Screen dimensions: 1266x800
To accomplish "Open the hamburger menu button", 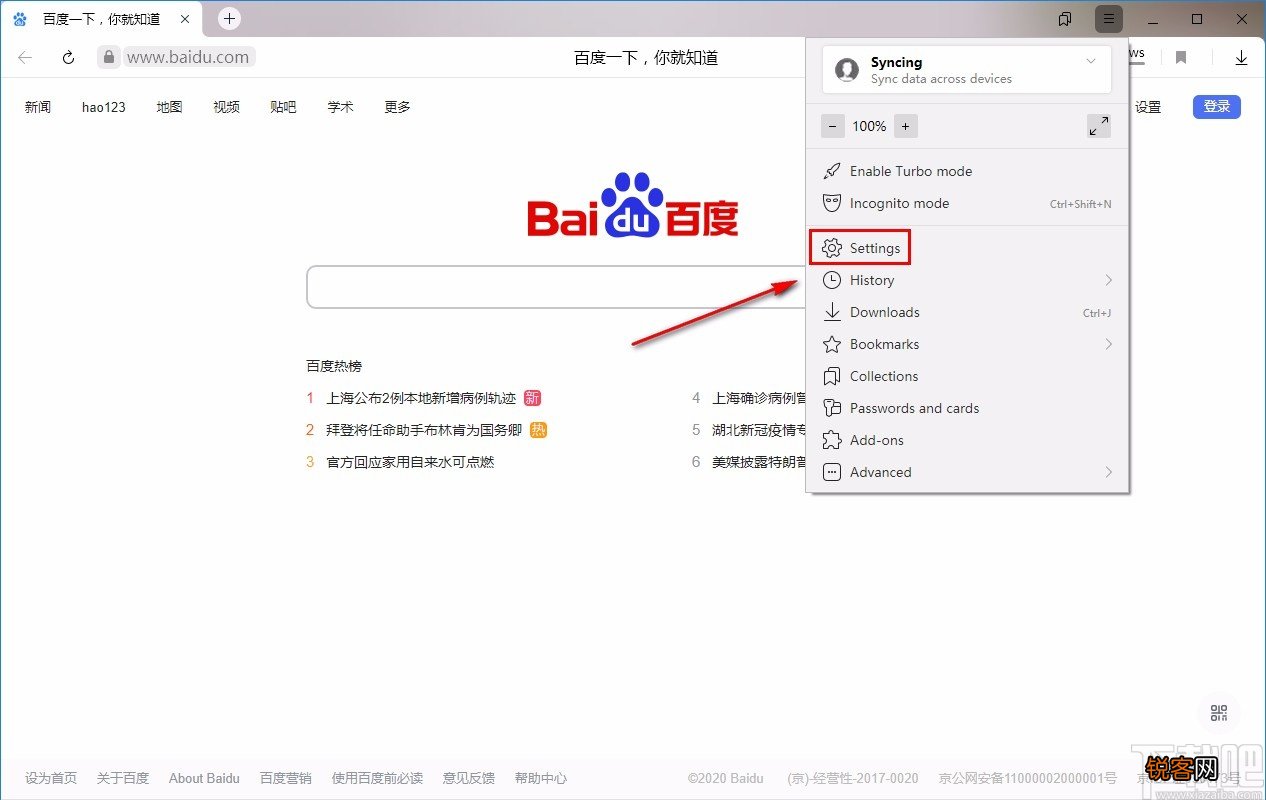I will 1108,19.
